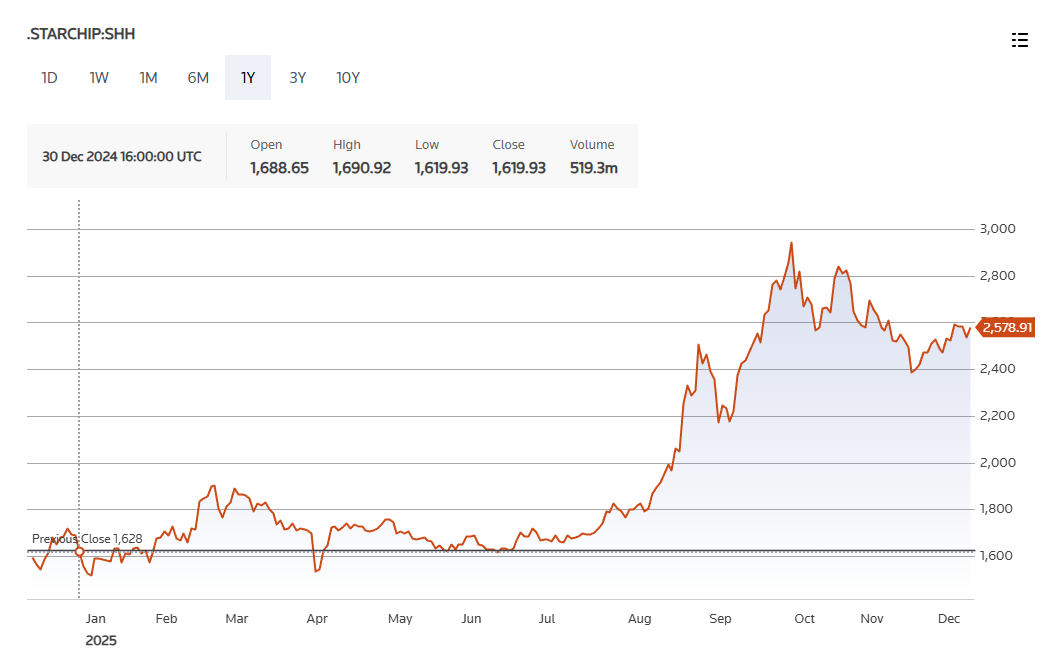Switch to the 1M time range
The height and width of the screenshot is (657, 1059).
click(x=149, y=78)
